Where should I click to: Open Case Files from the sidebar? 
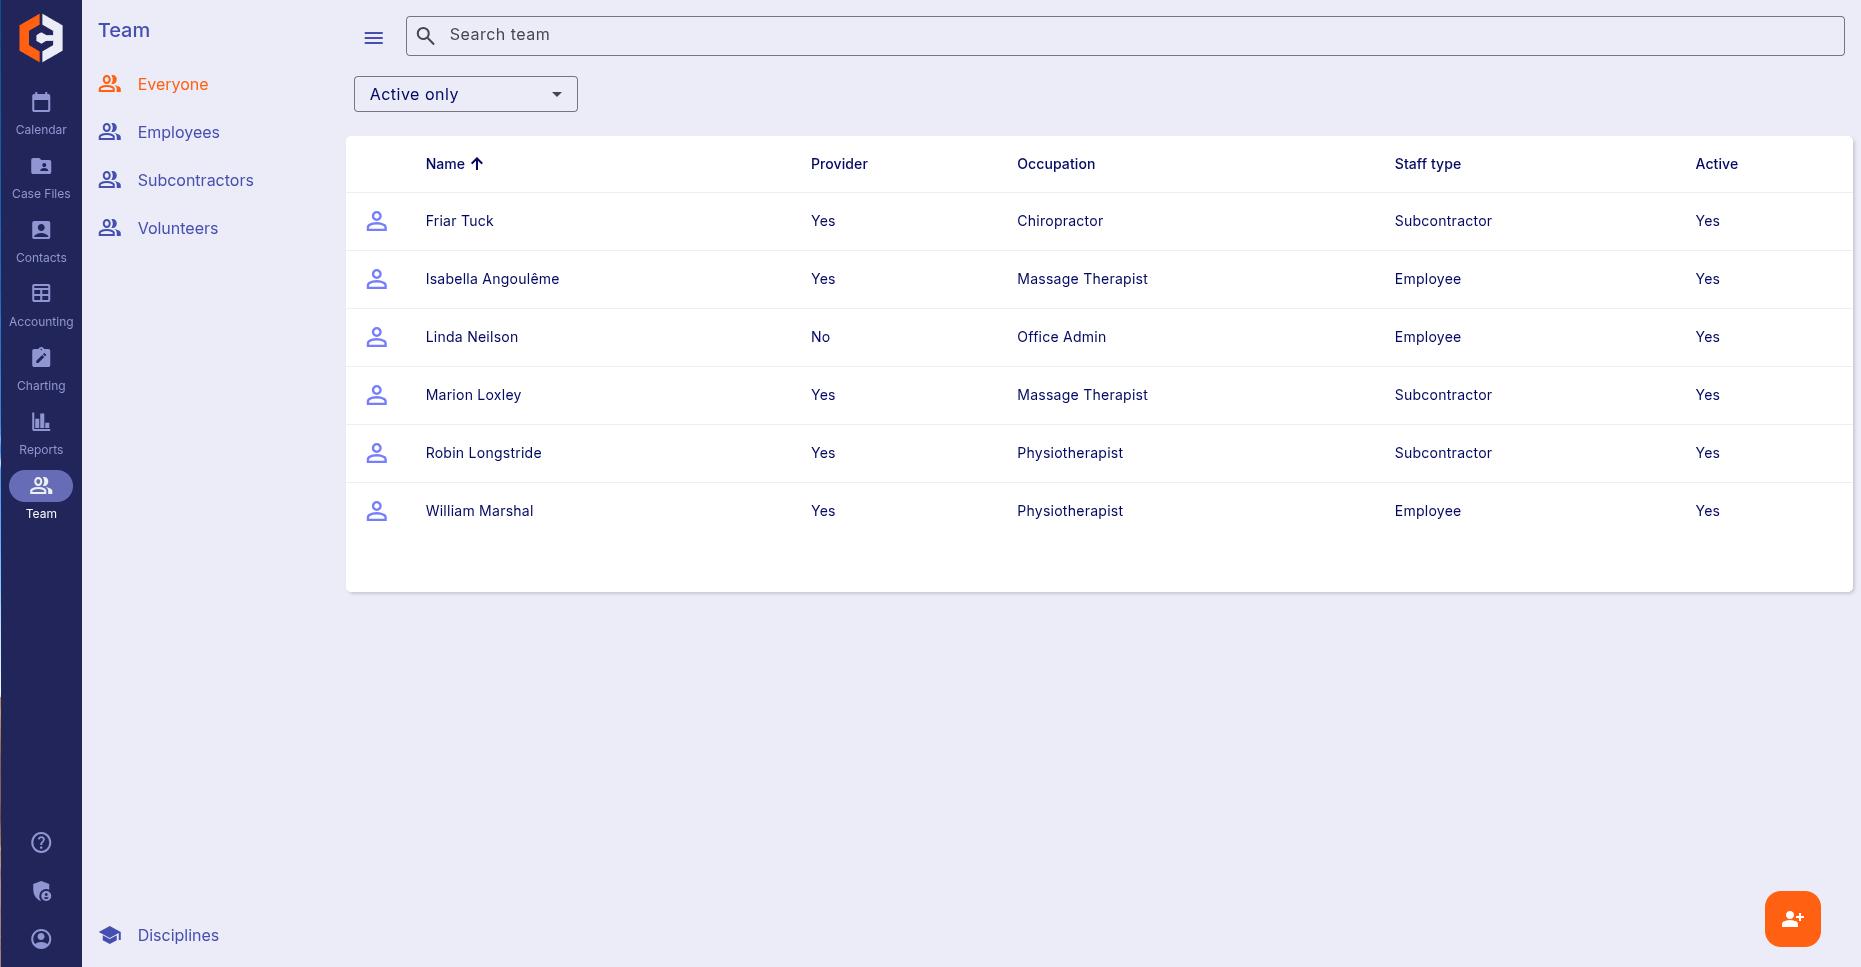coord(41,177)
